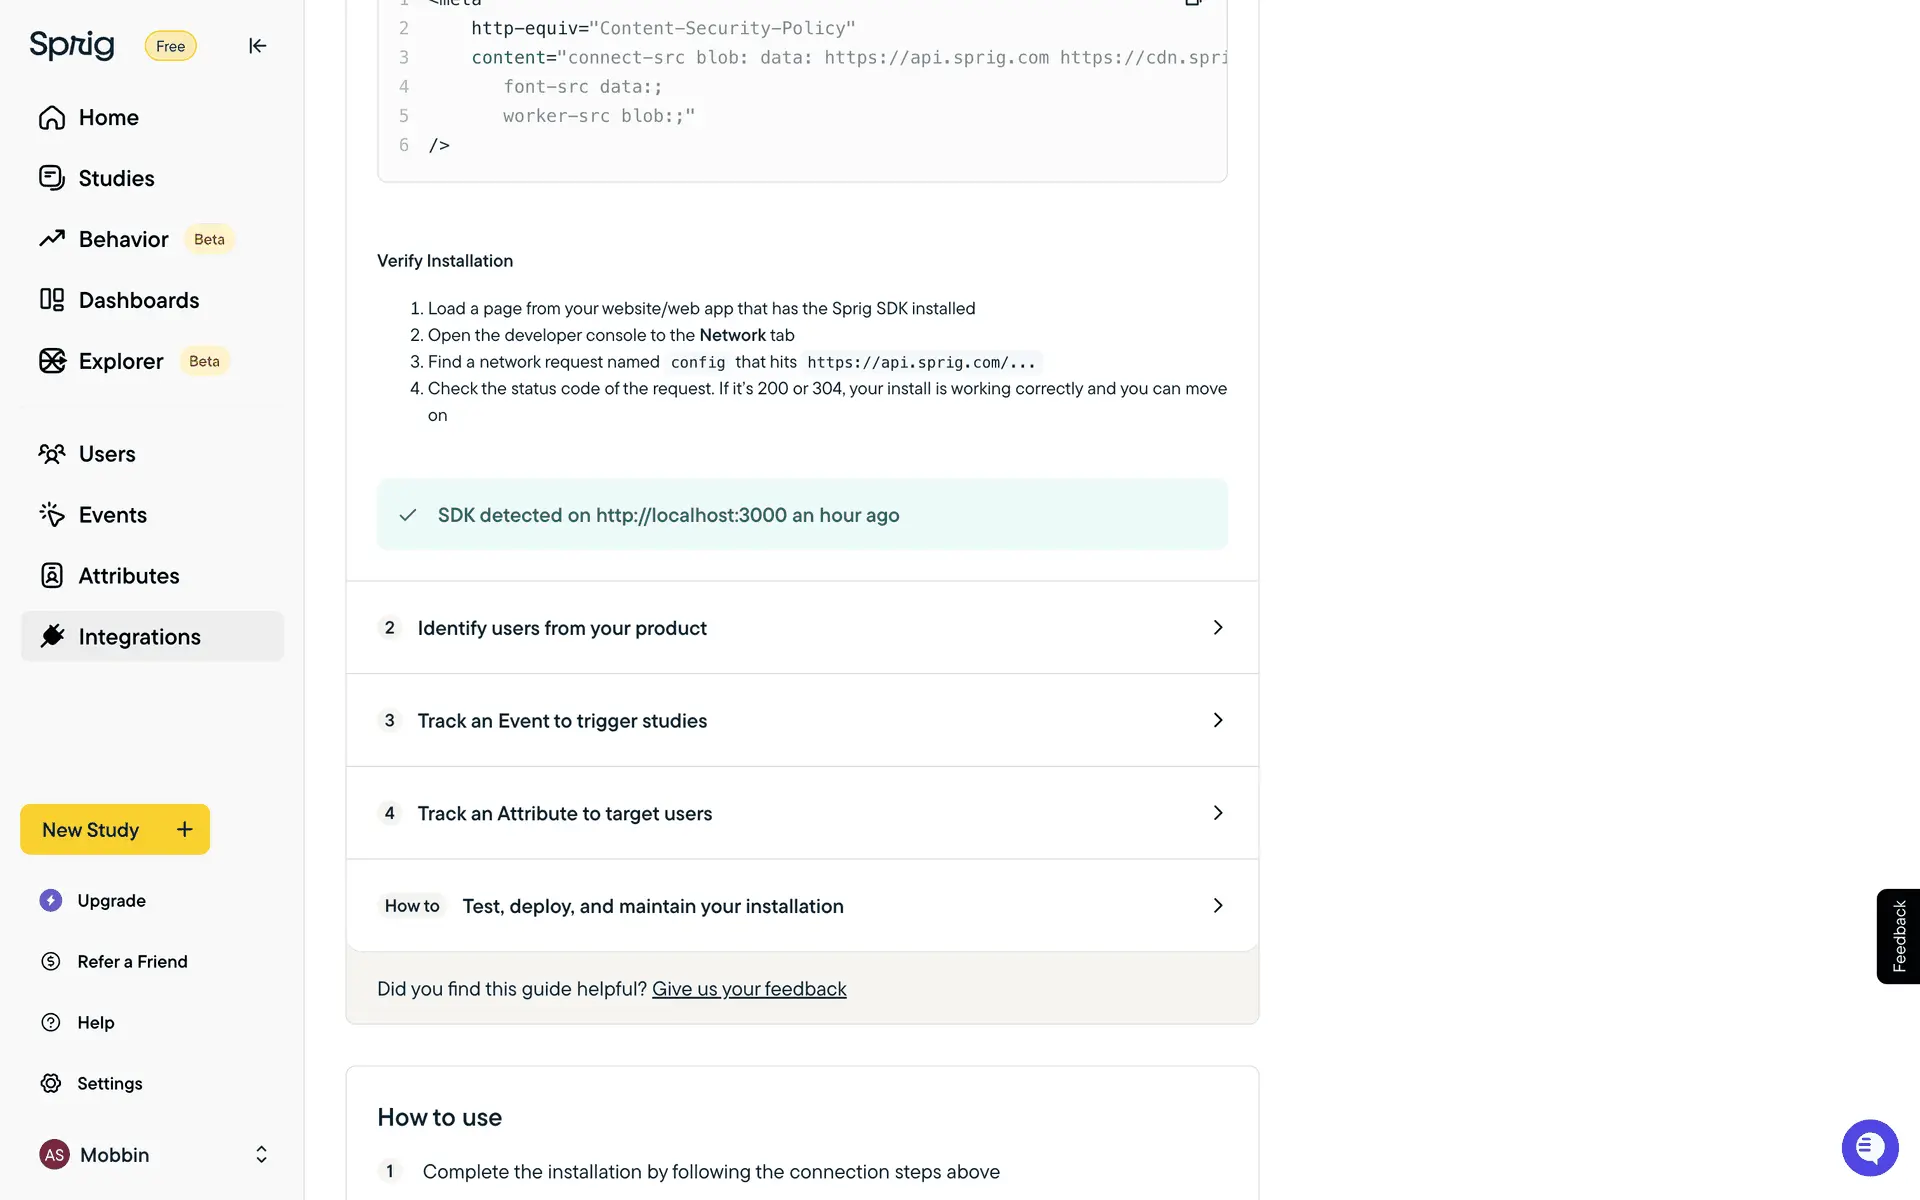Click the Explorer icon
1920x1200 pixels.
click(x=52, y=361)
